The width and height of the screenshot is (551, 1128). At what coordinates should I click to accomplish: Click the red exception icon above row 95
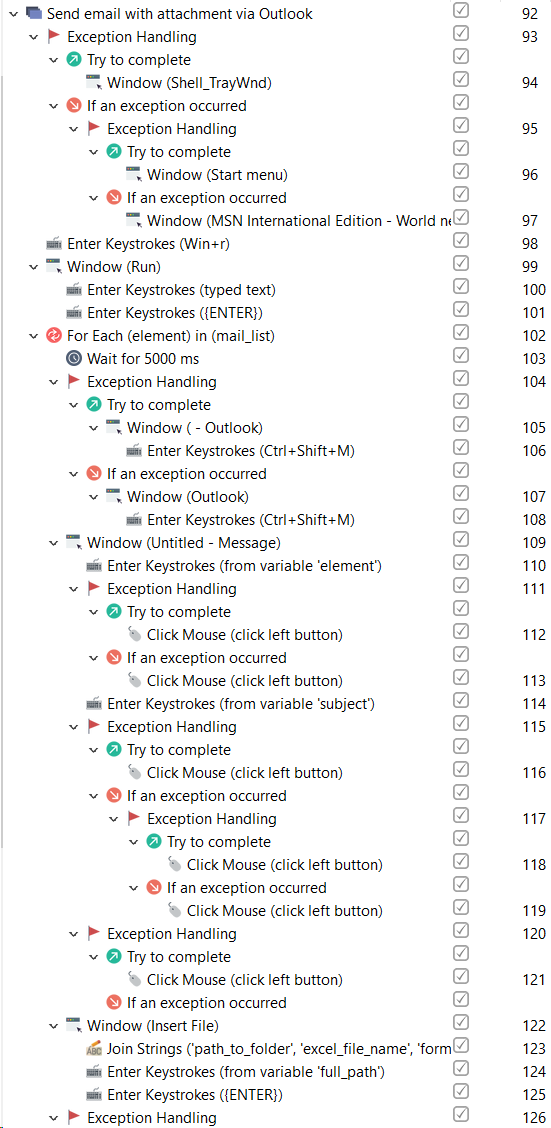(x=73, y=106)
